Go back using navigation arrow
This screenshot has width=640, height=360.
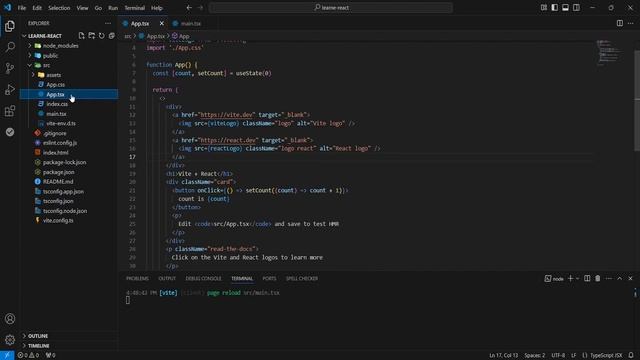coord(189,8)
